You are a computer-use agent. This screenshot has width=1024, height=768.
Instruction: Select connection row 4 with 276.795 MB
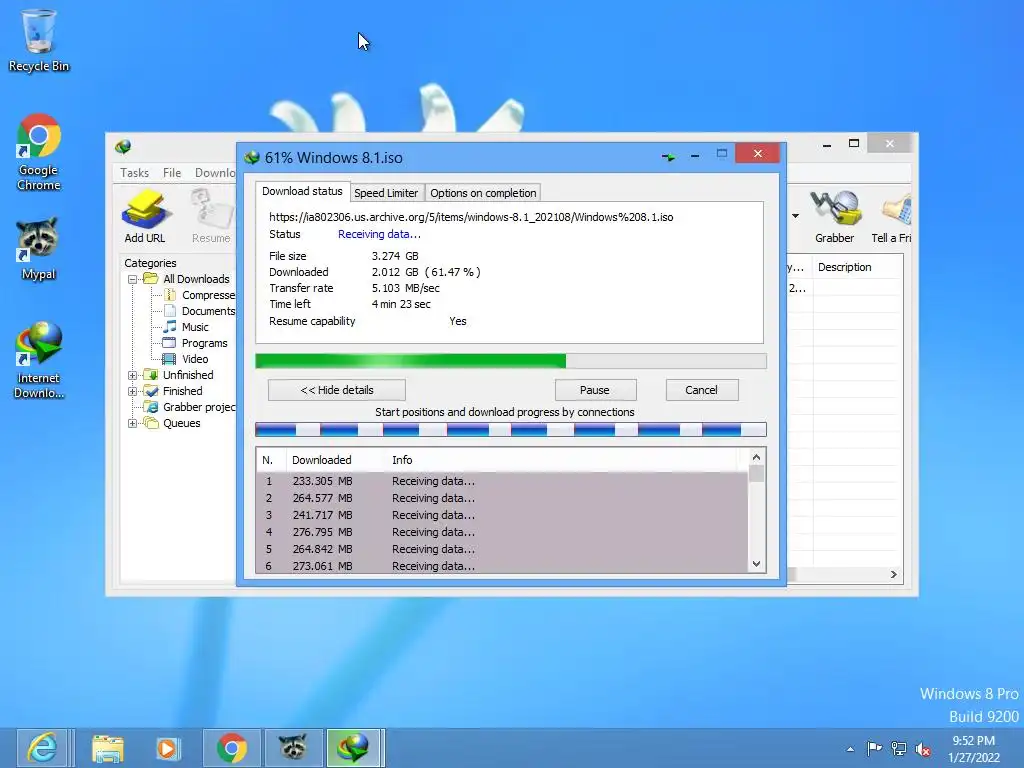(x=502, y=532)
